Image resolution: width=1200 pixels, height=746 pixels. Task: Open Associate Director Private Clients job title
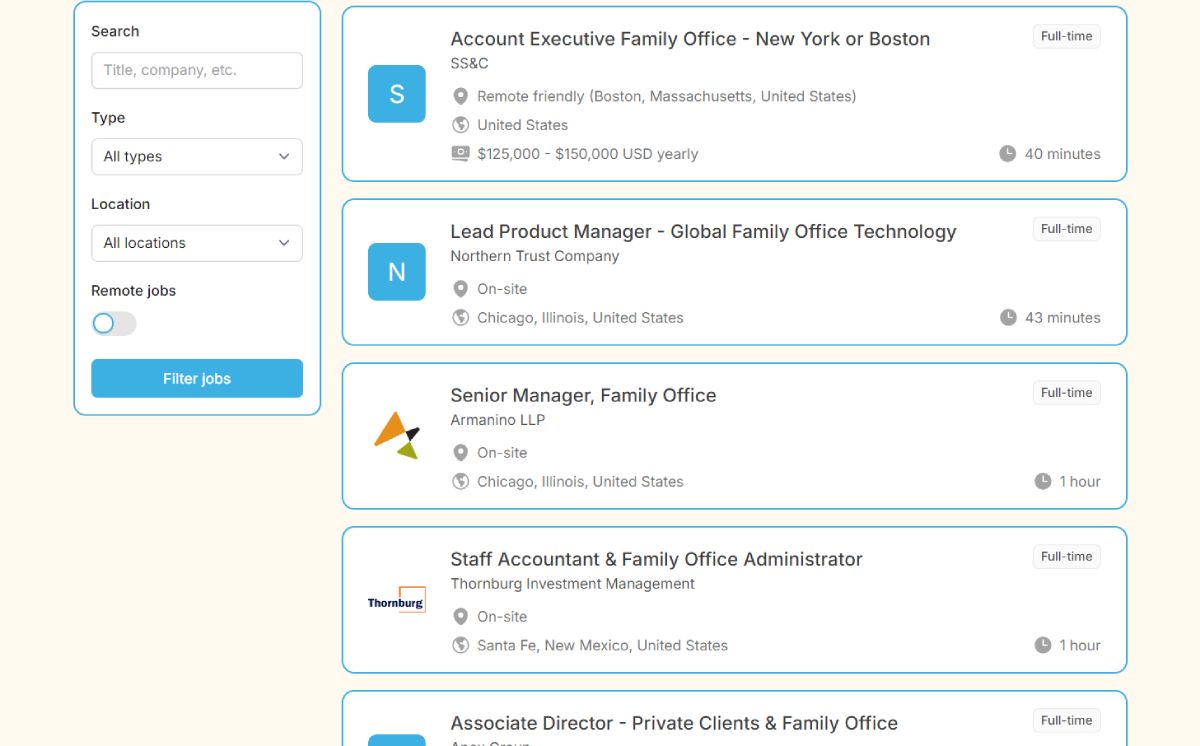(x=674, y=723)
